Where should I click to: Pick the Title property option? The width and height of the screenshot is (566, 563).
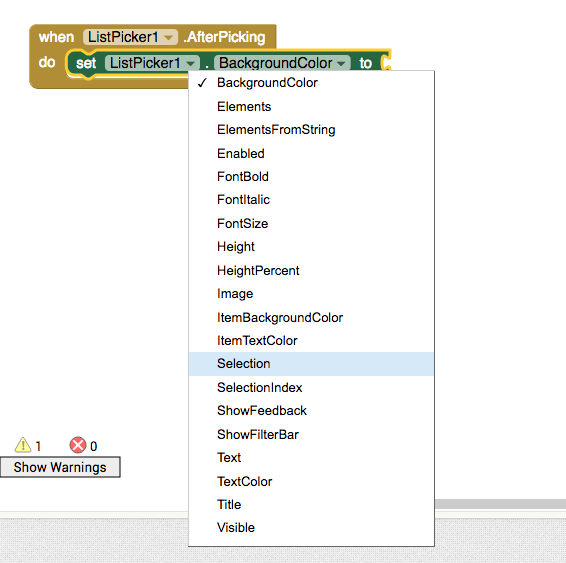311,505
